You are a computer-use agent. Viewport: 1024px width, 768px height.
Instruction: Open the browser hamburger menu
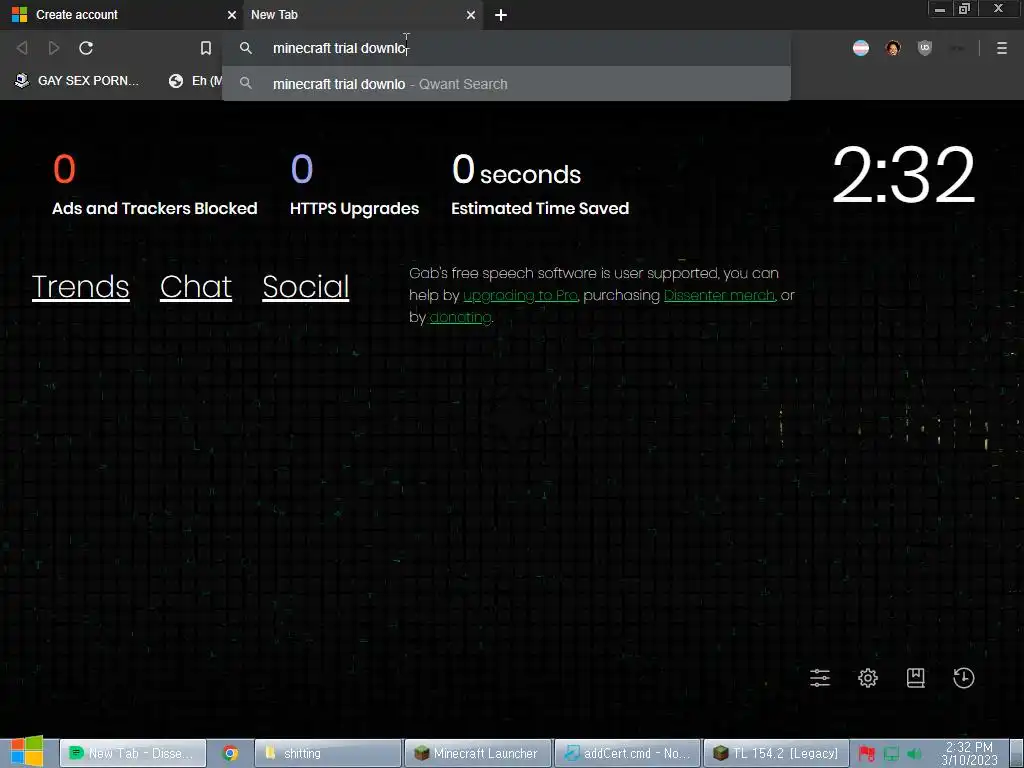[1002, 48]
